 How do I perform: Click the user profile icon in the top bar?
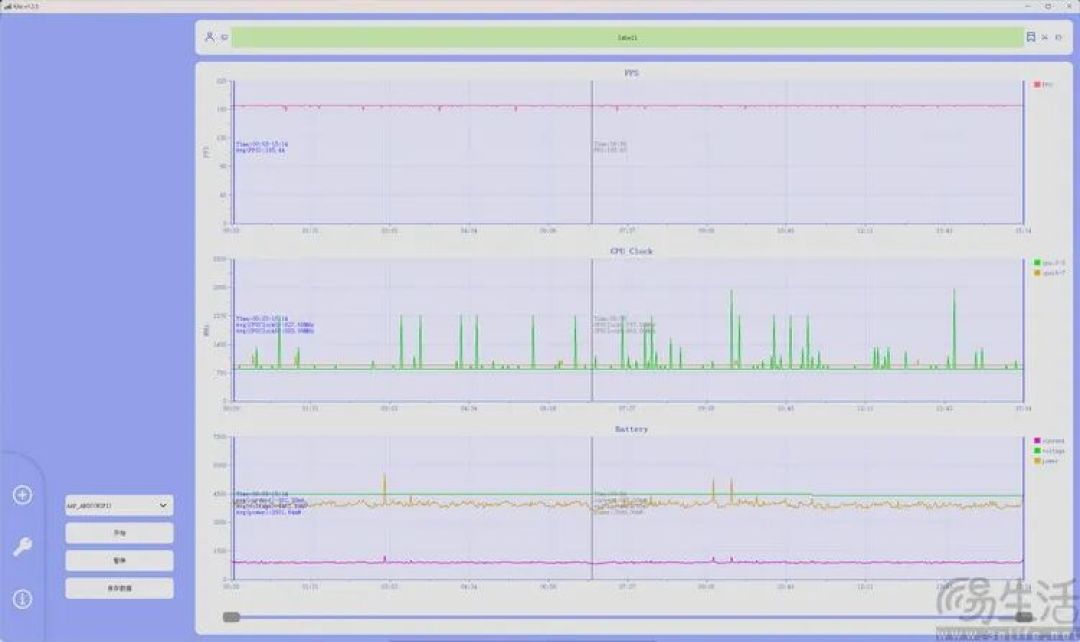coord(209,37)
